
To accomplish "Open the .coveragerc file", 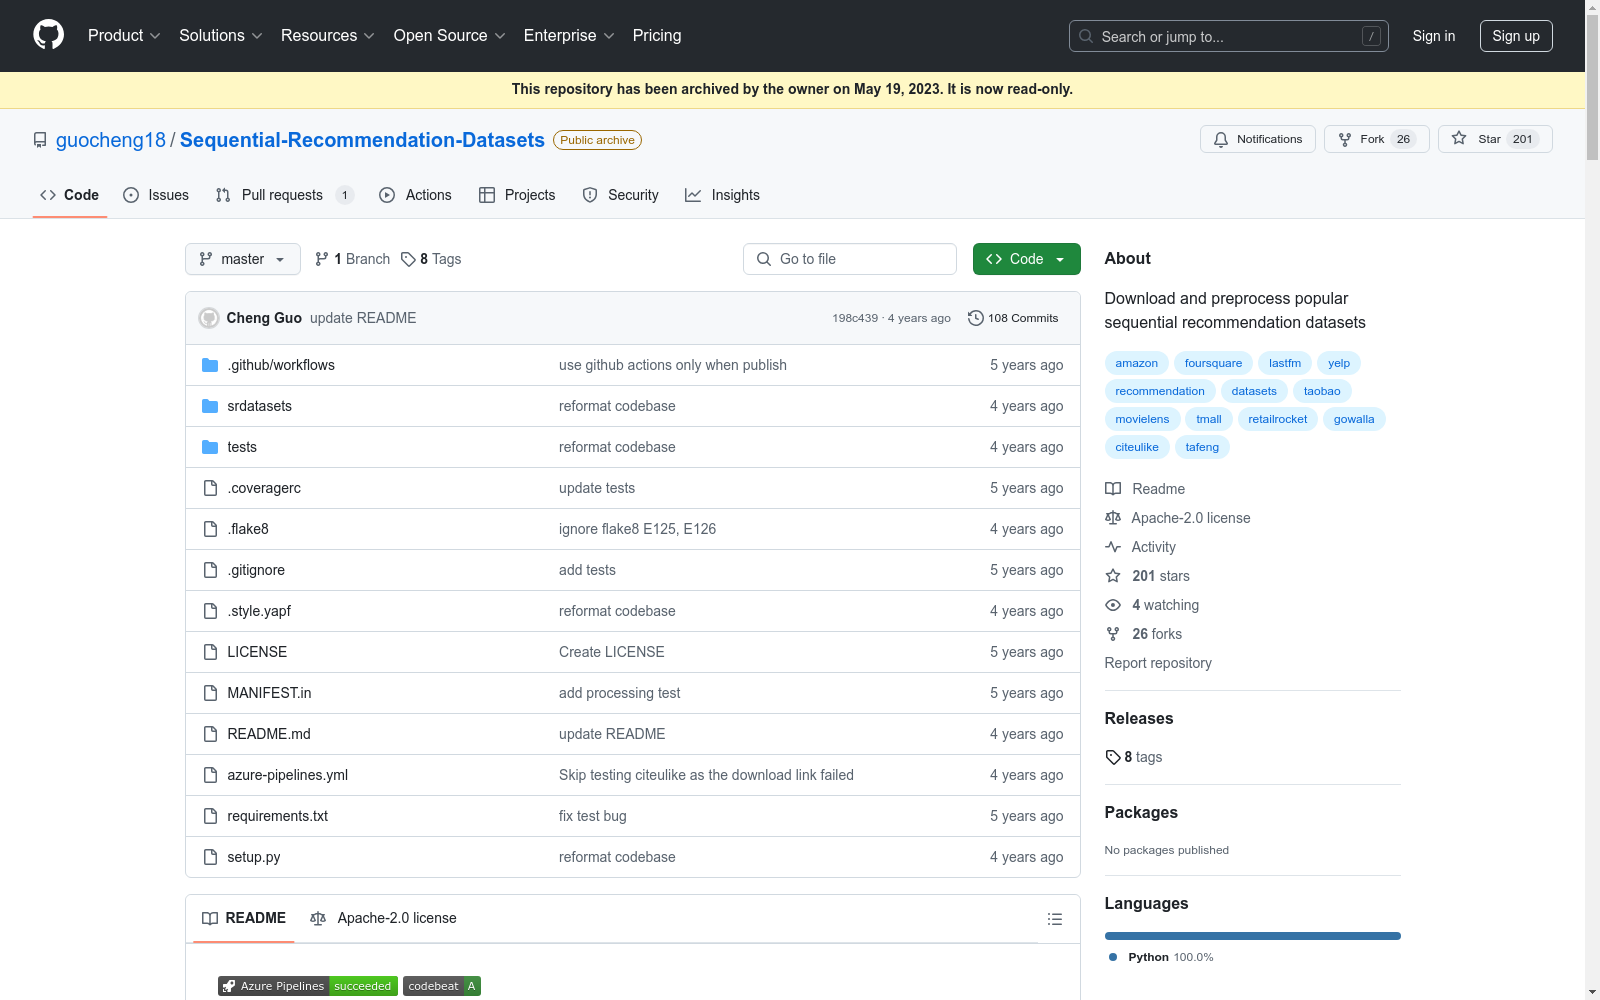I will 264,488.
